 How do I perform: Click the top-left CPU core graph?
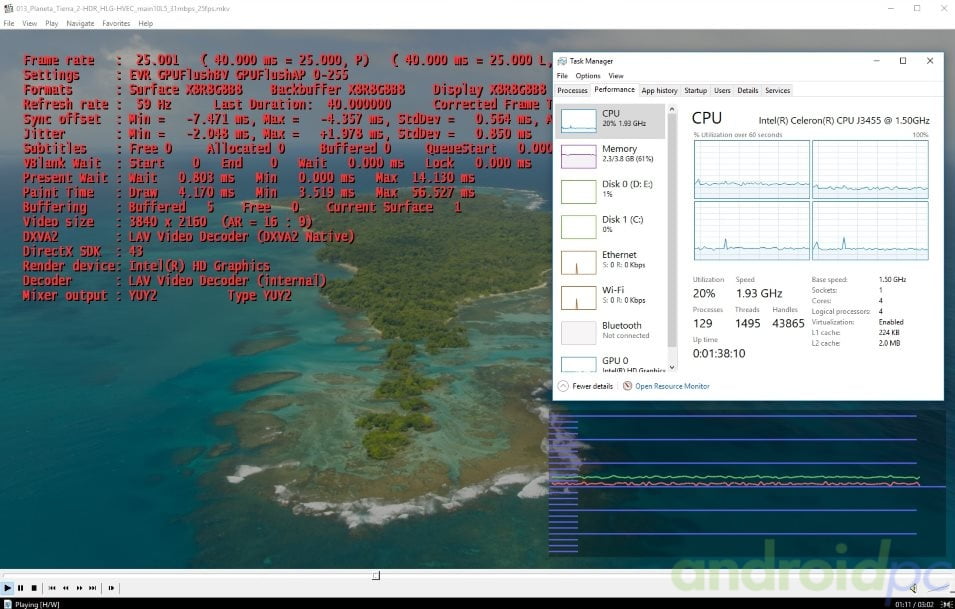pos(752,169)
